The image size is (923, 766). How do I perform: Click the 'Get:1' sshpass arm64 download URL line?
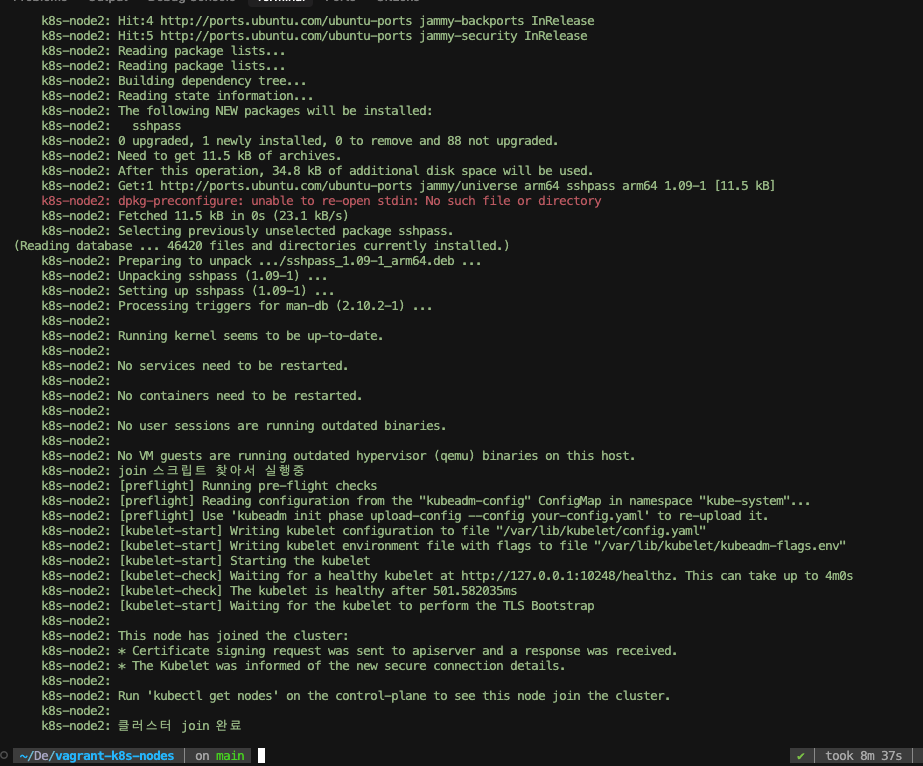click(409, 186)
